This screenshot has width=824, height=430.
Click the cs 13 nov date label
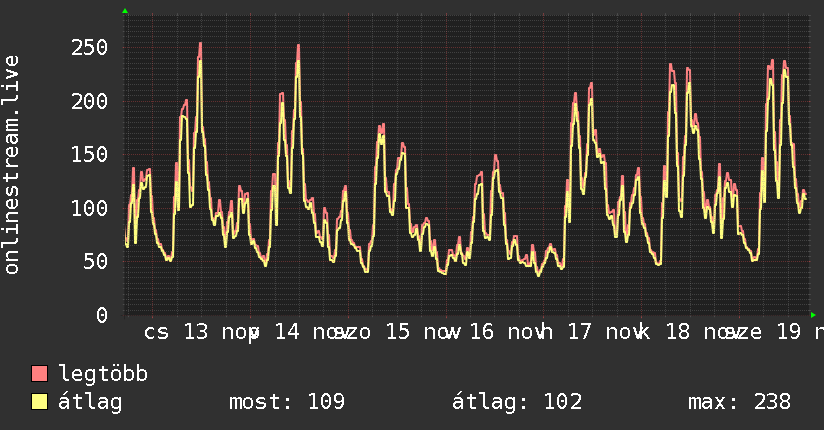[x=200, y=332]
